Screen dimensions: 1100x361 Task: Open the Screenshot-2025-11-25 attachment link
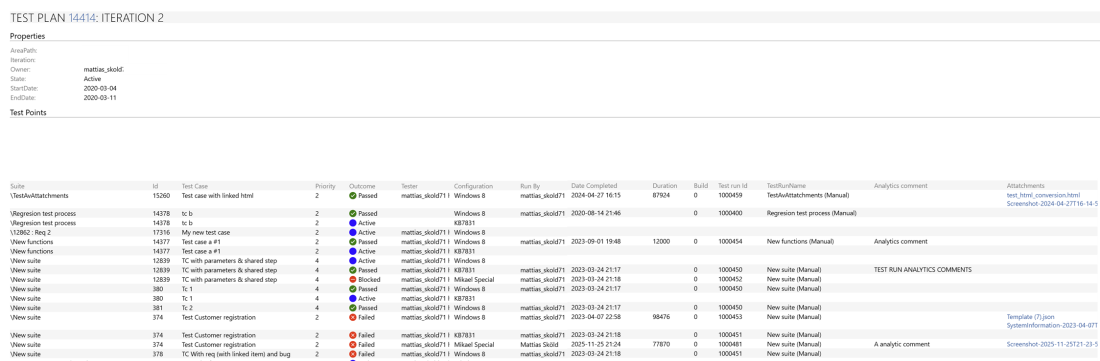1053,345
